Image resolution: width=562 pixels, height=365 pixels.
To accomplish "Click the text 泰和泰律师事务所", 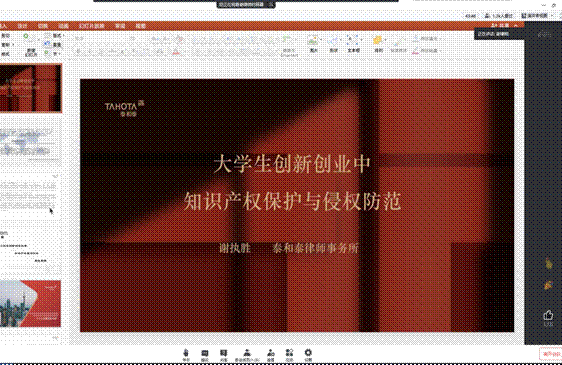I will pos(315,248).
